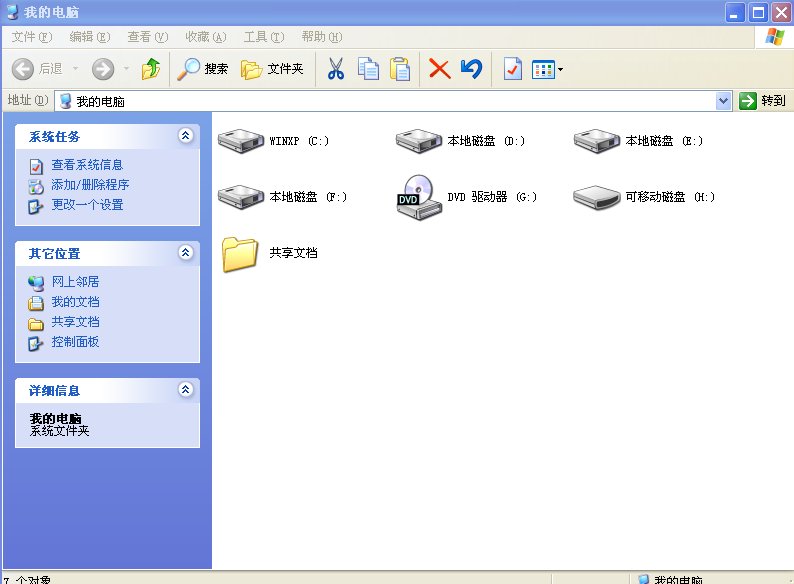This screenshot has height=584, width=794.
Task: Click the Properties checkmark sheet icon
Action: 512,69
